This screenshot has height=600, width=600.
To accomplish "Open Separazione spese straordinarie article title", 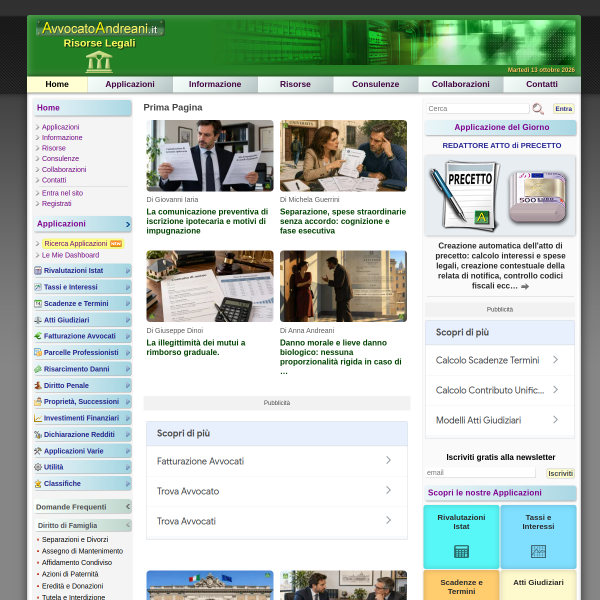I will click(x=343, y=221).
